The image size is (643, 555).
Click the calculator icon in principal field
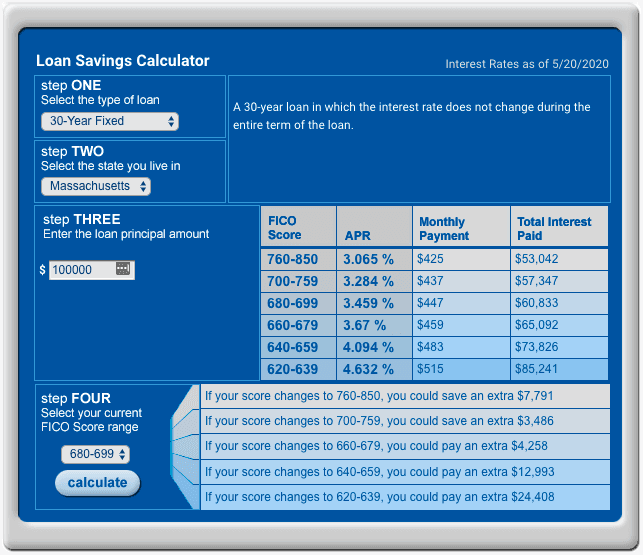(x=124, y=269)
